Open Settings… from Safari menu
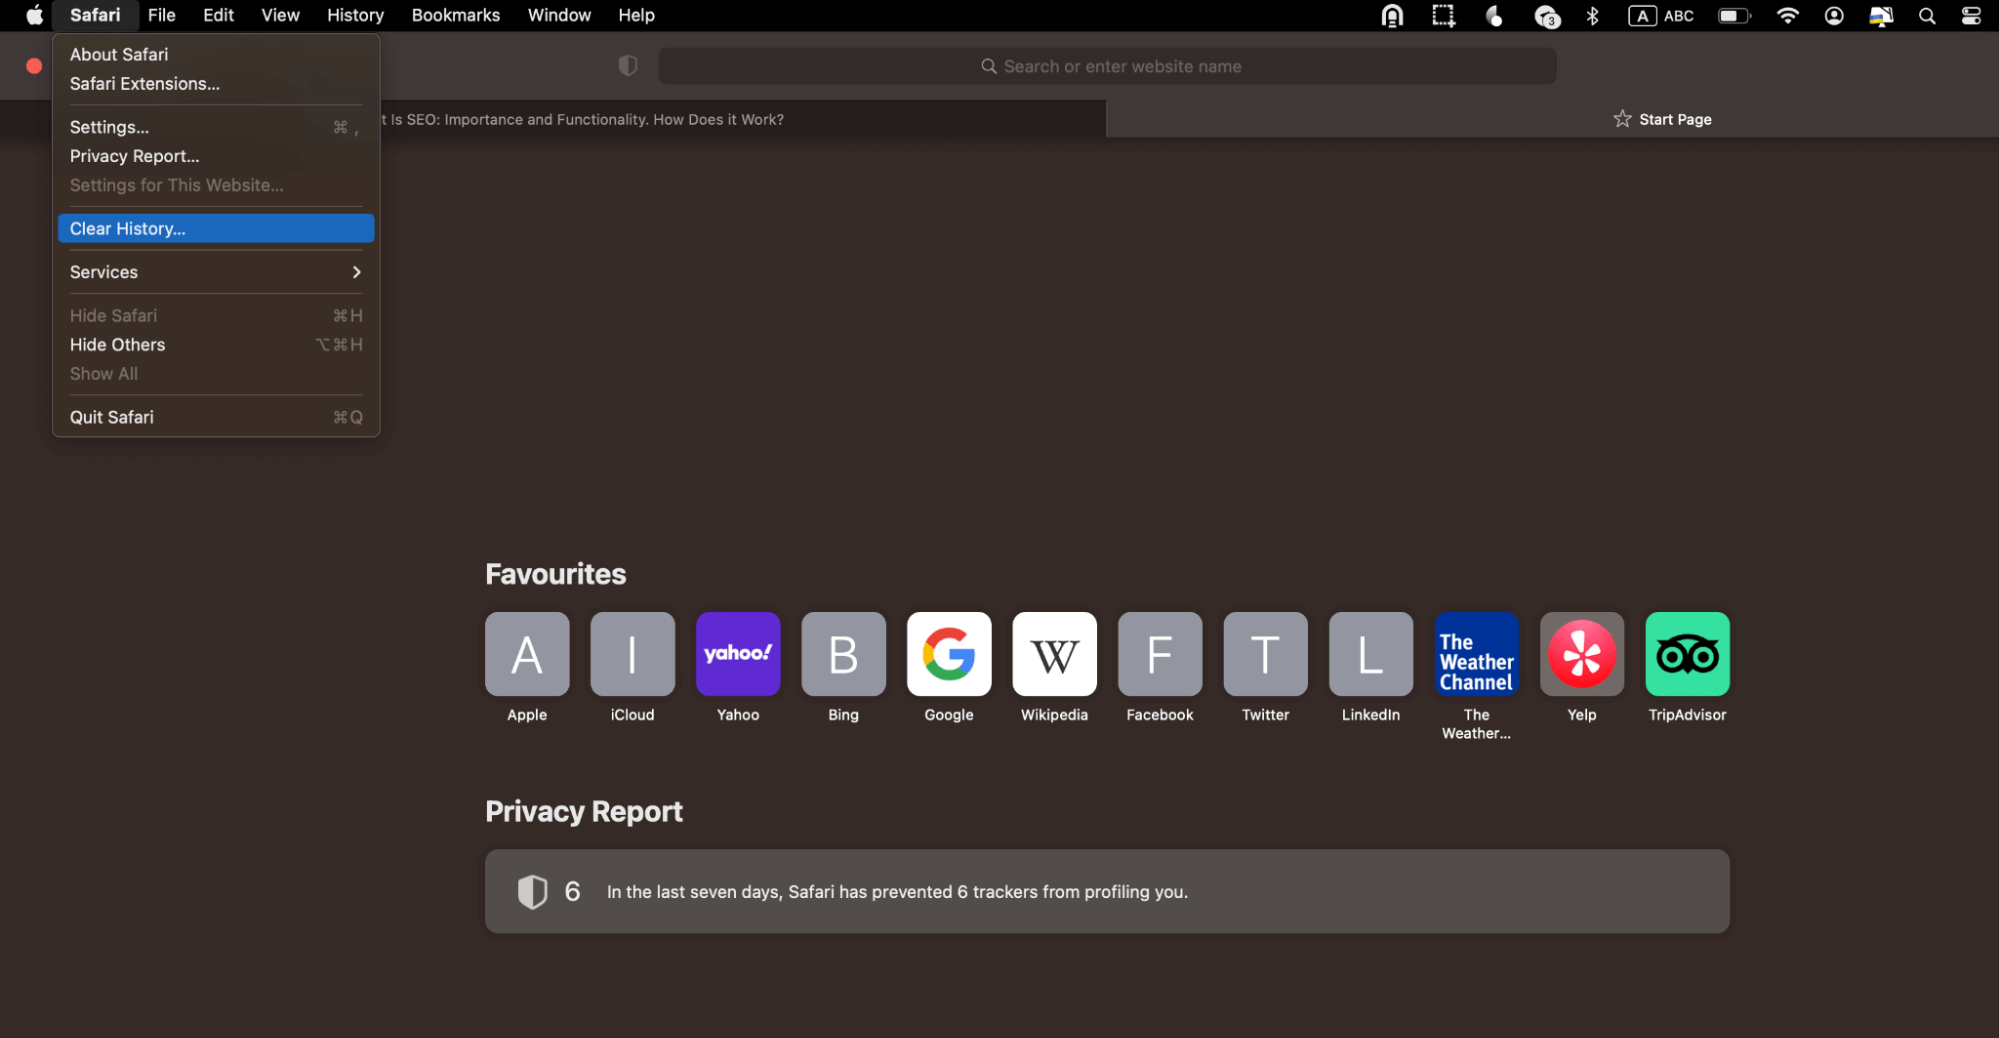 [216, 127]
